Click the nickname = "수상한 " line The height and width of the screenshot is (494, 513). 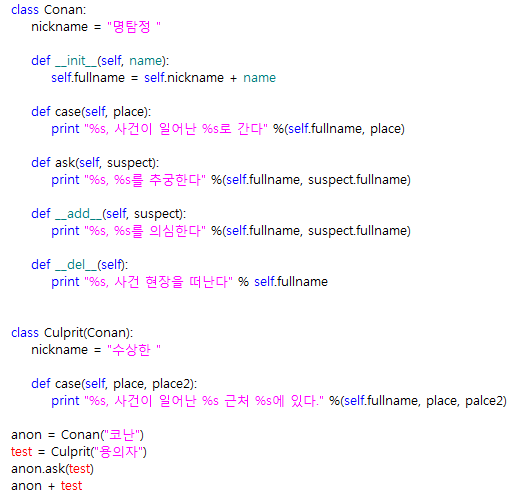96,350
